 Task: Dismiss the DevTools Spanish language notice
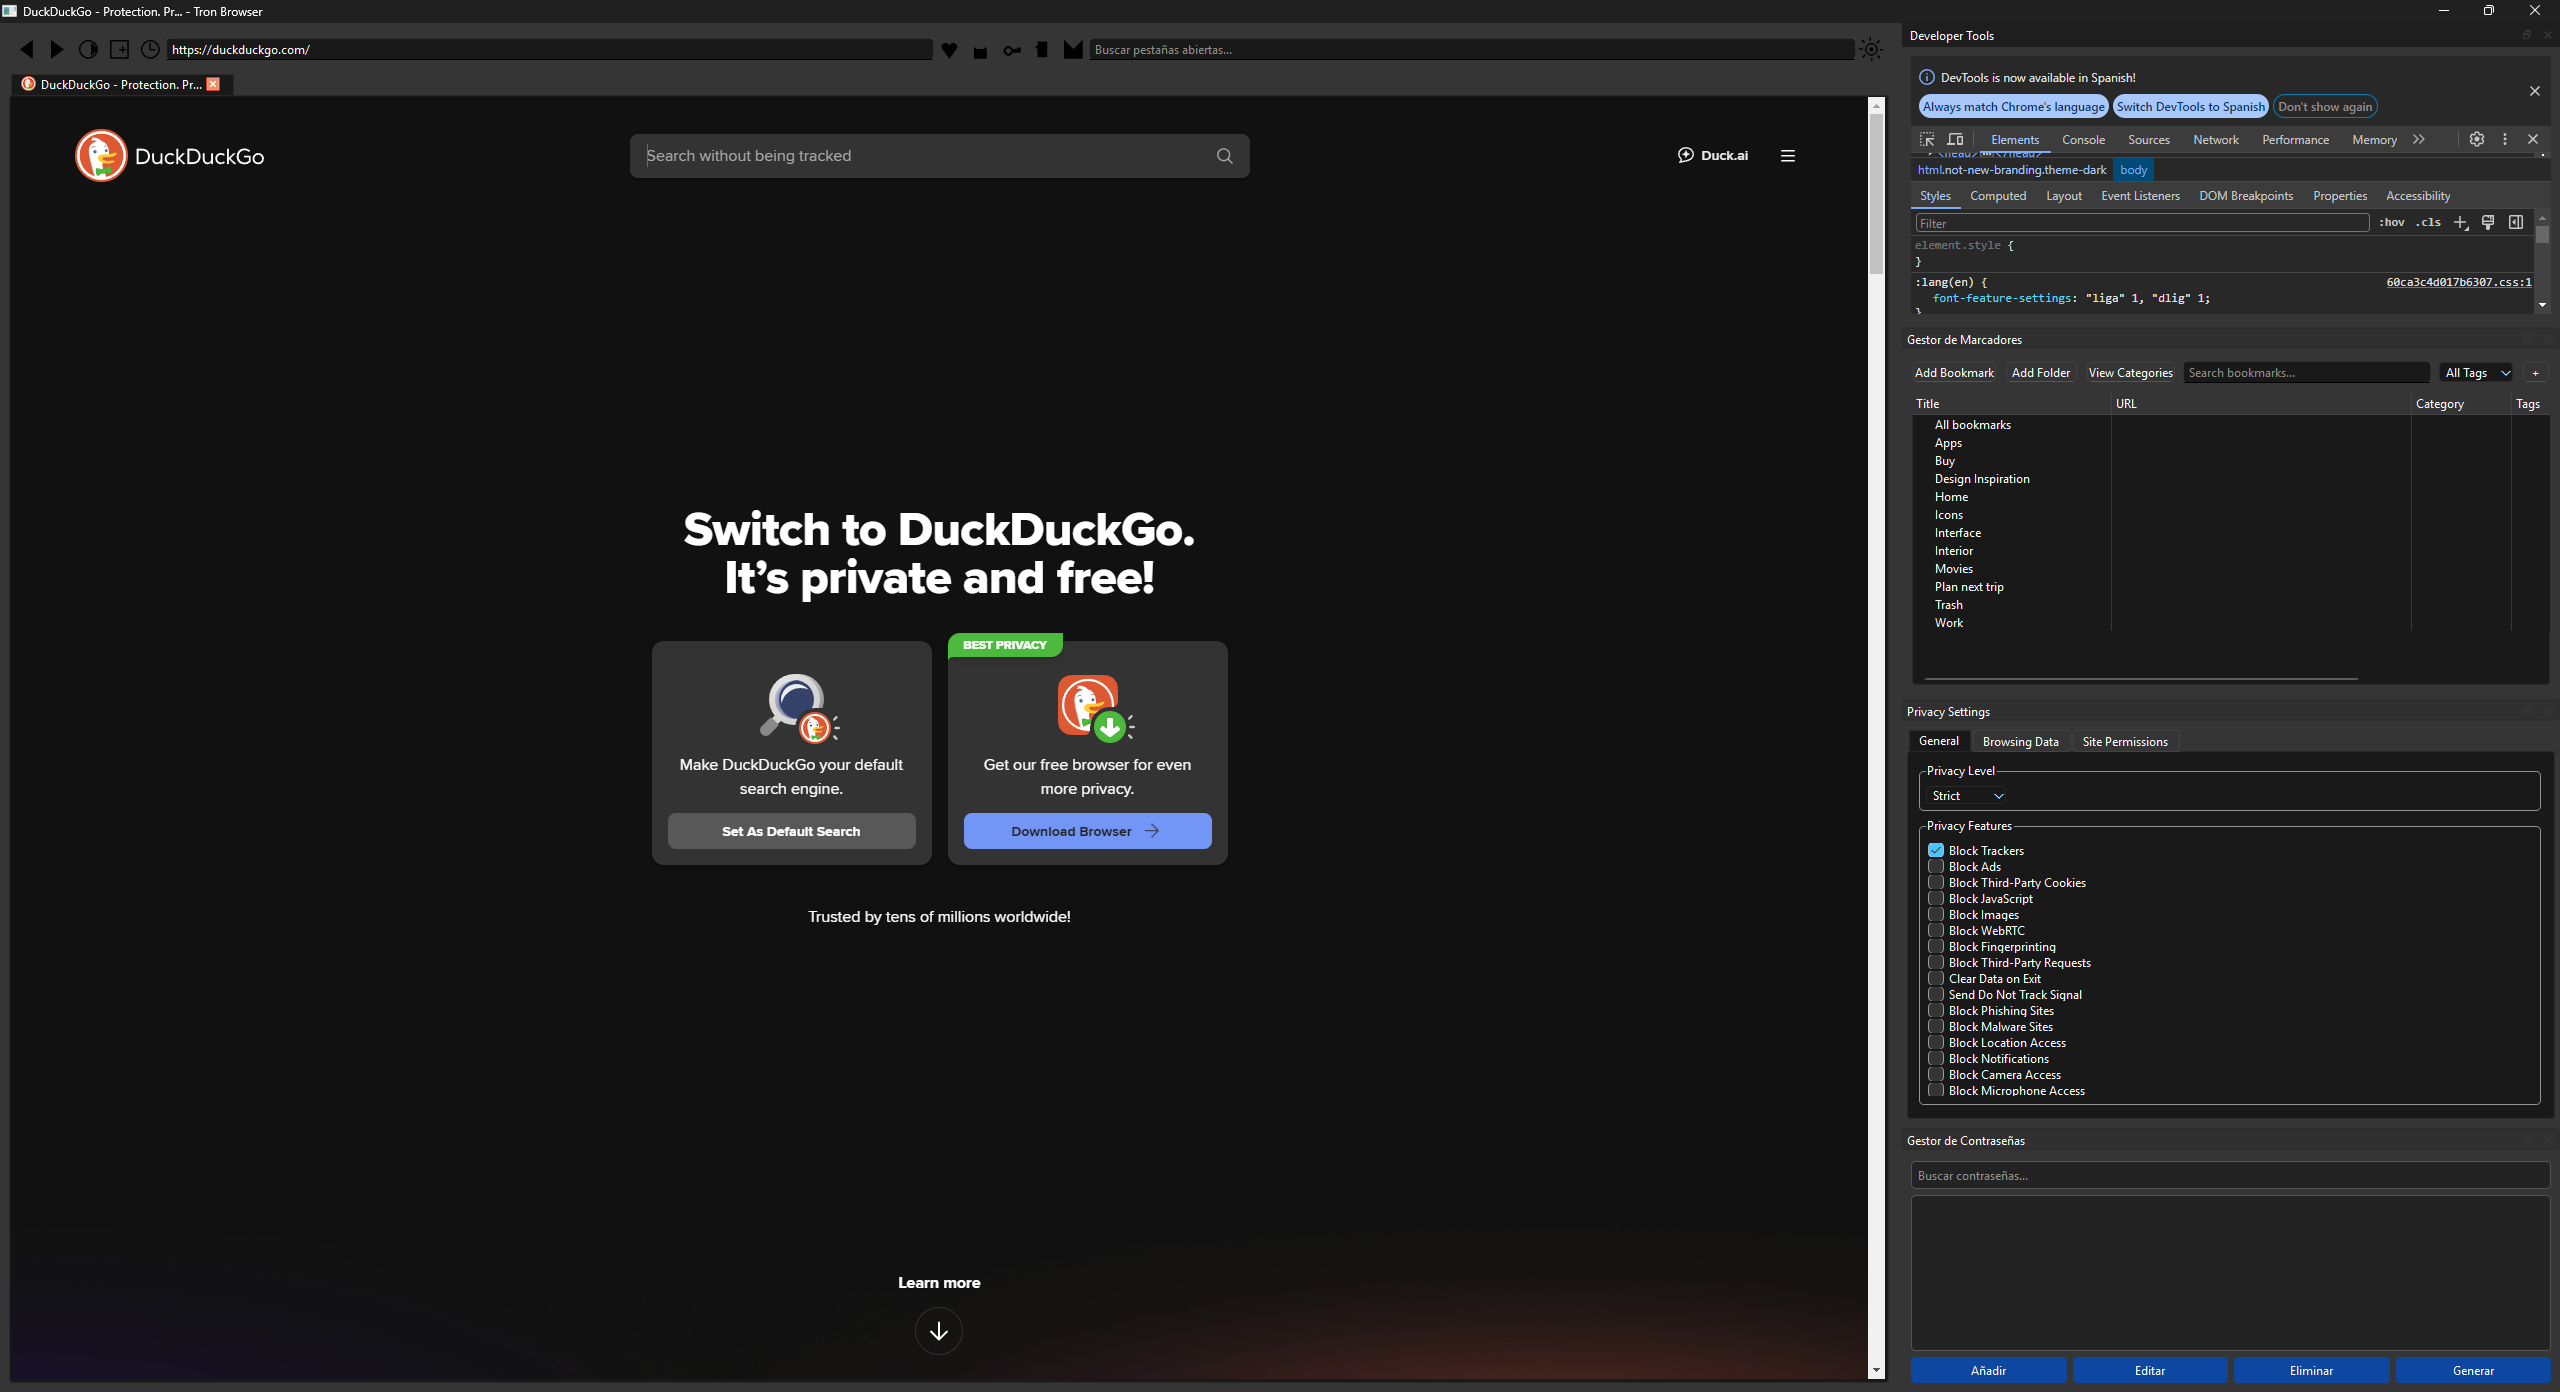click(2535, 91)
